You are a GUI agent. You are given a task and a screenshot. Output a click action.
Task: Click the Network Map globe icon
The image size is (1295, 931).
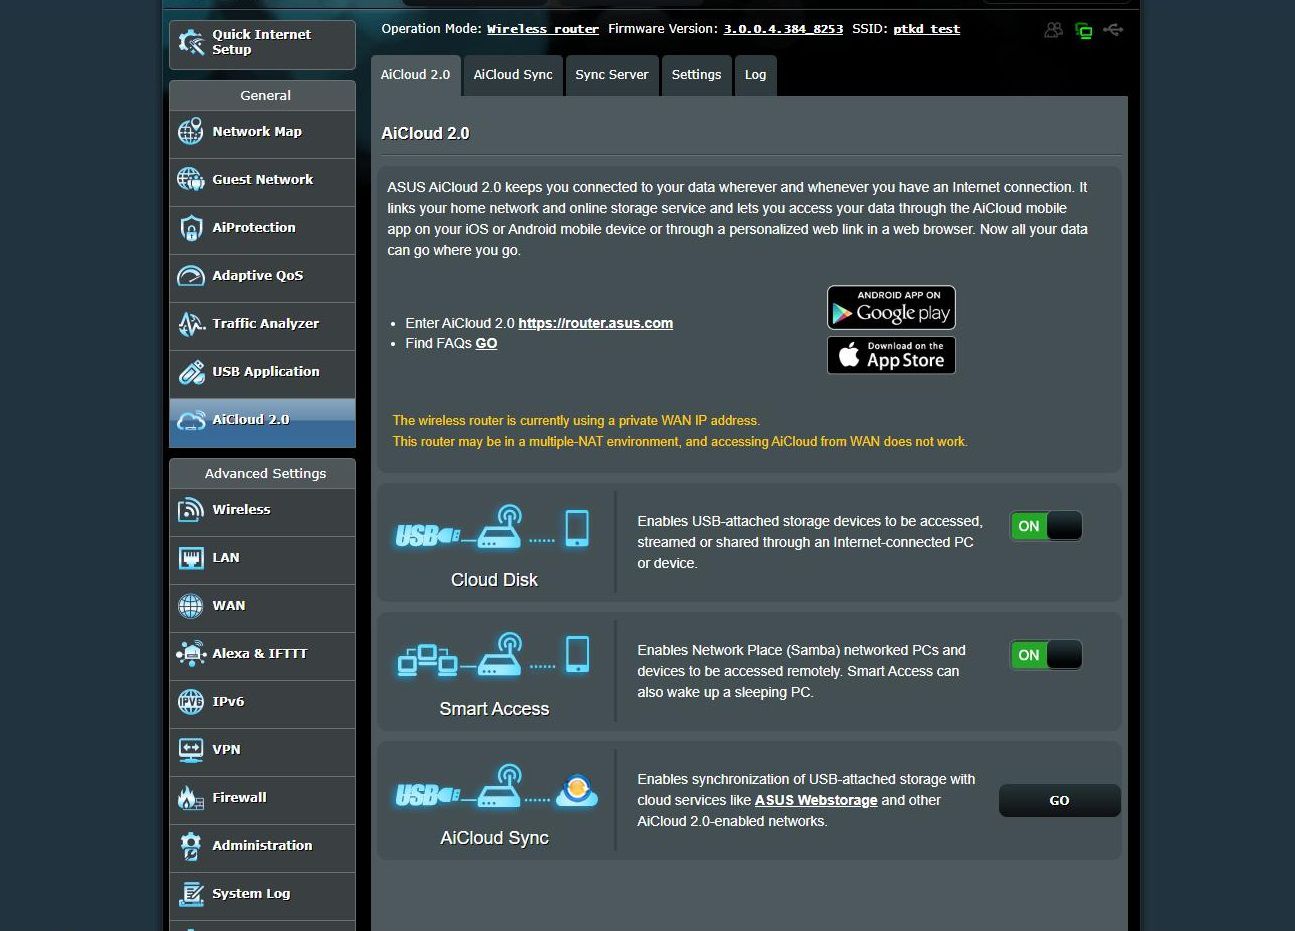tap(190, 132)
